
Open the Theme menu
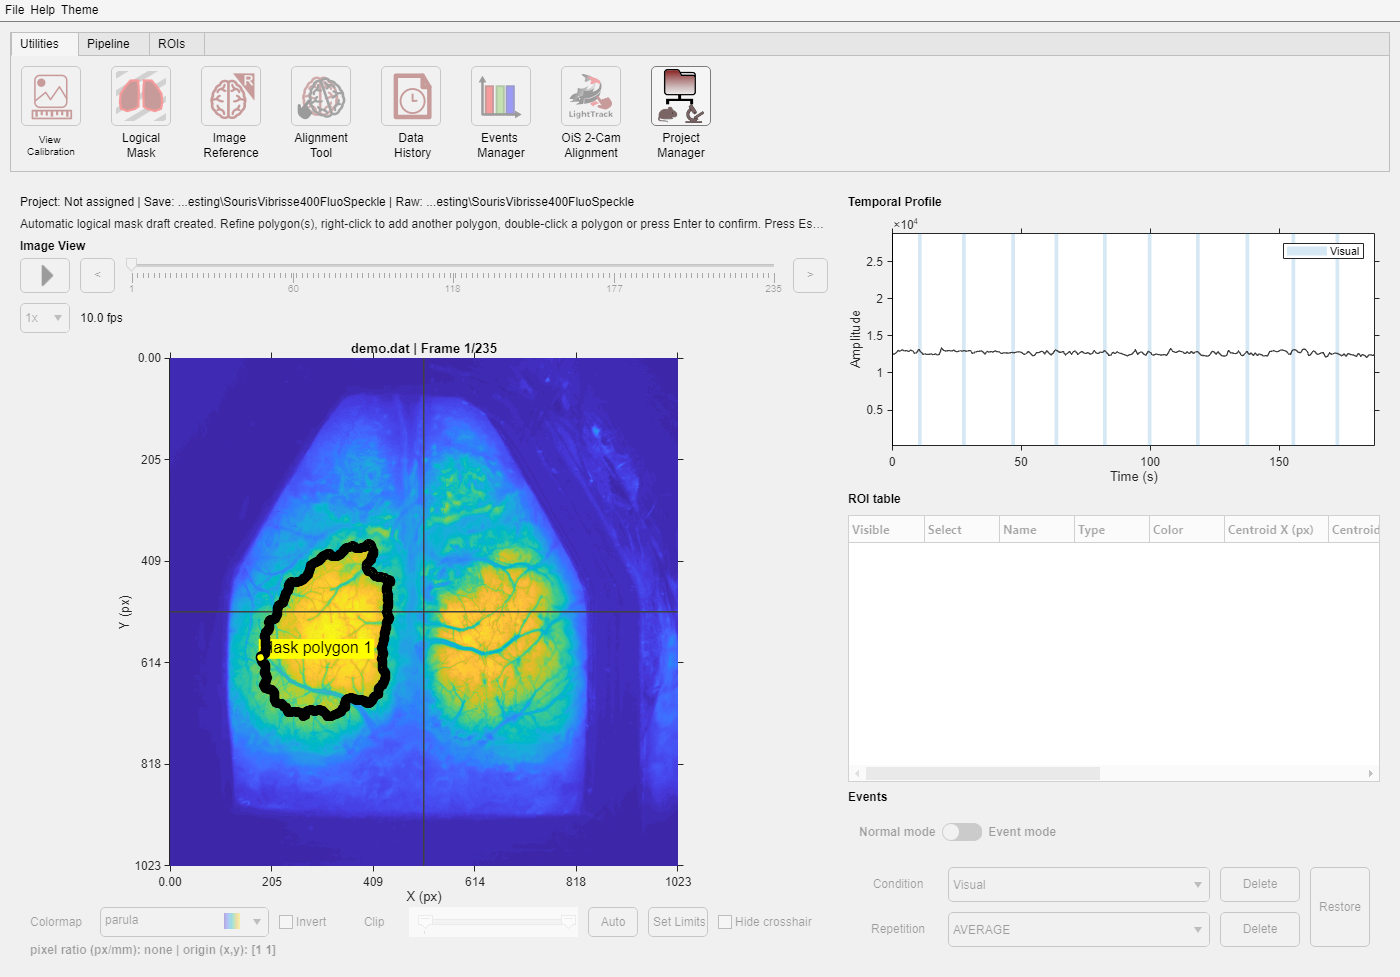80,10
